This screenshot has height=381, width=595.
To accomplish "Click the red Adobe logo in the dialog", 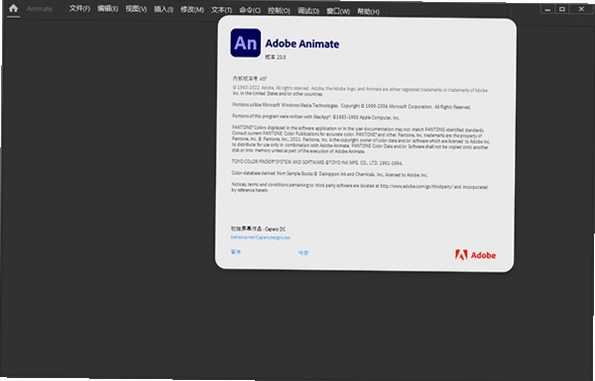I will (475, 255).
